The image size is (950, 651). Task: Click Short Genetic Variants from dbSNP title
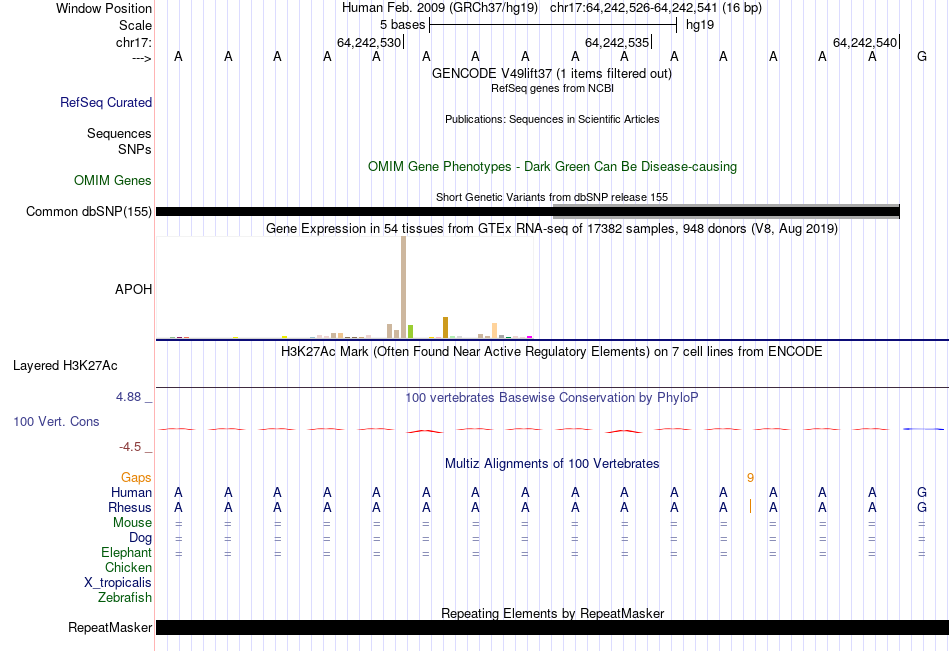click(552, 197)
